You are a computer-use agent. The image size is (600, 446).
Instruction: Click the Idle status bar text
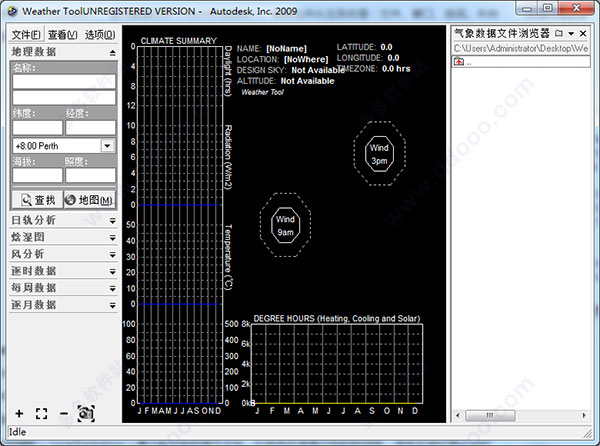[x=18, y=432]
